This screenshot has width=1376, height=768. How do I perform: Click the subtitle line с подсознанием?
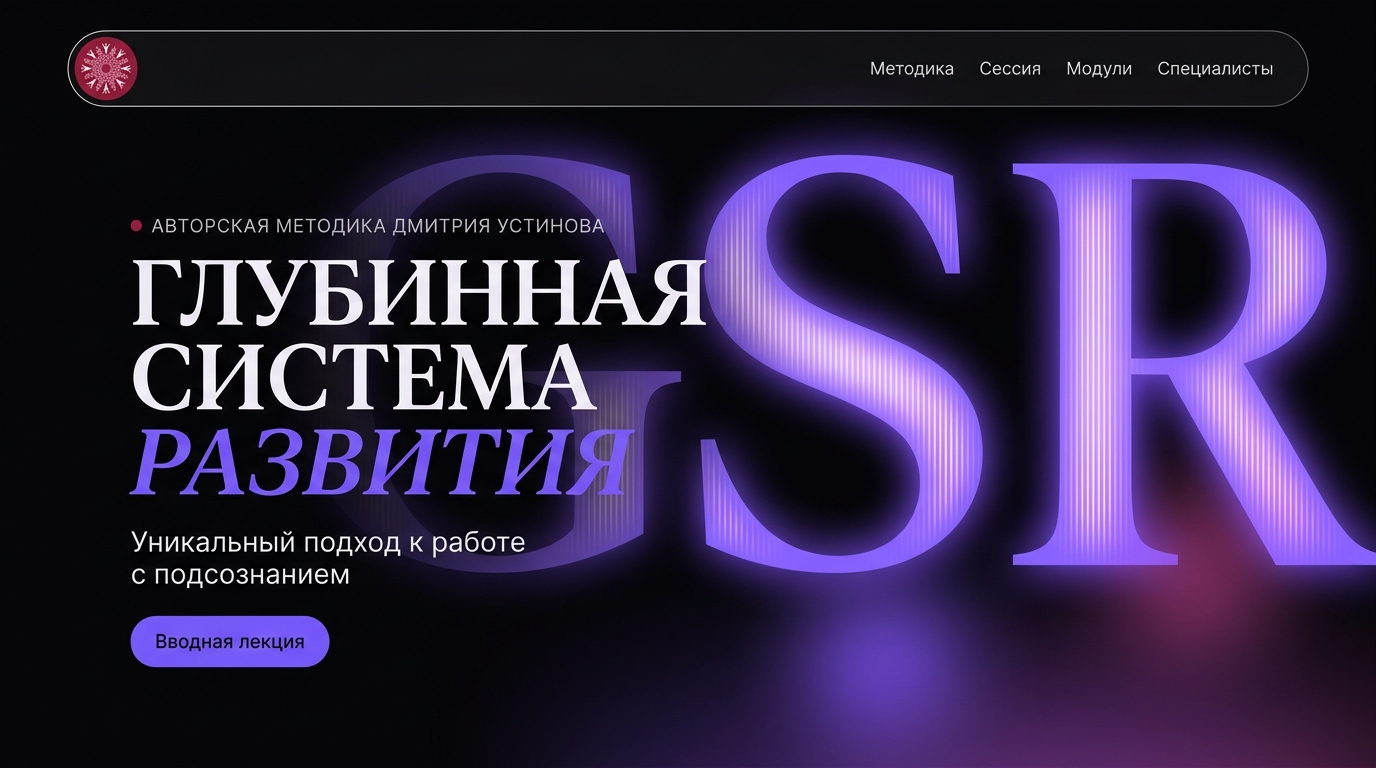coord(240,575)
